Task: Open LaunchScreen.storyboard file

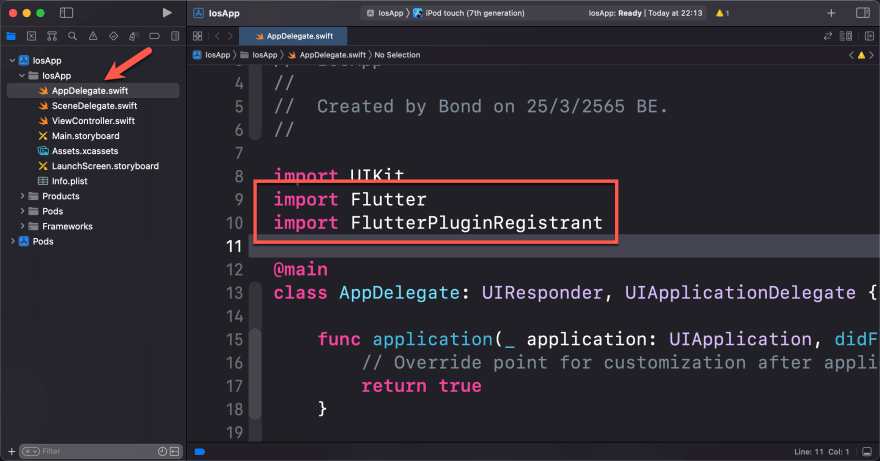Action: [x=105, y=166]
